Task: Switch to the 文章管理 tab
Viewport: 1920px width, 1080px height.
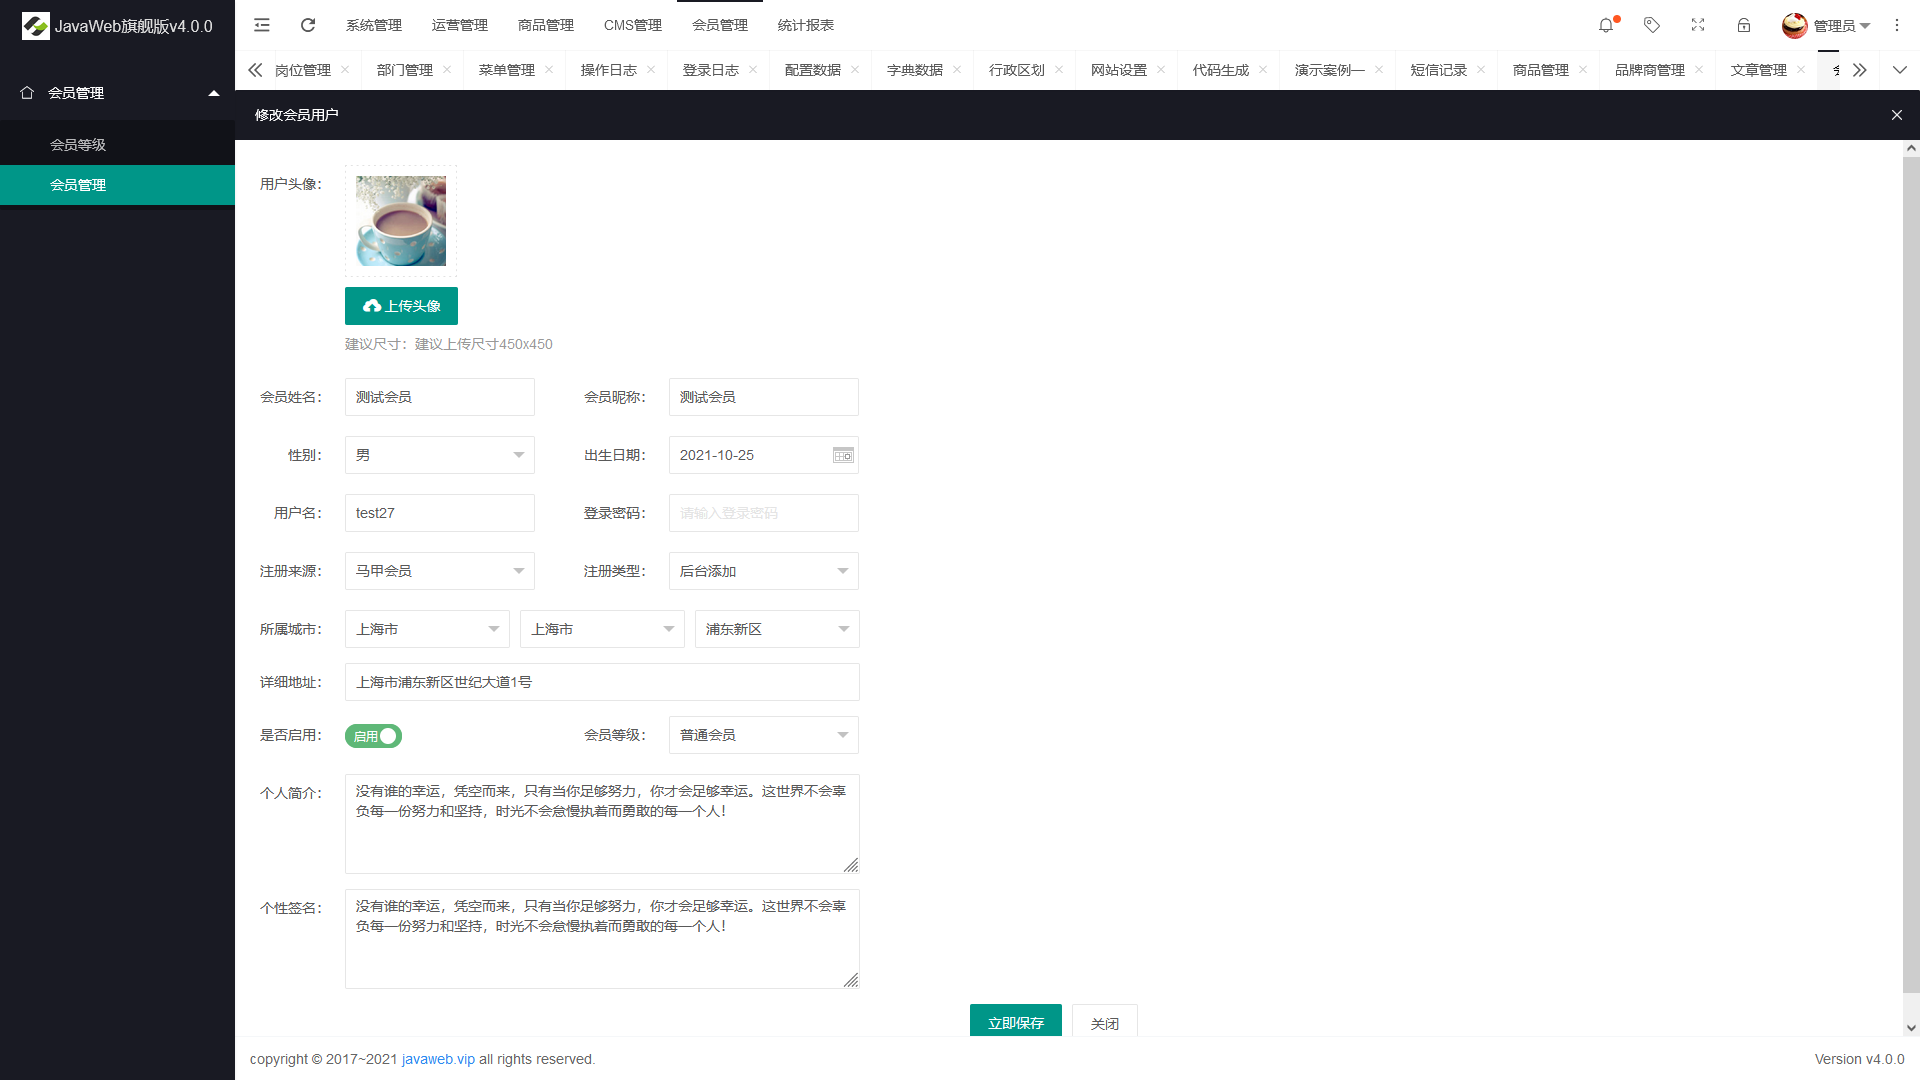Action: pos(1759,70)
